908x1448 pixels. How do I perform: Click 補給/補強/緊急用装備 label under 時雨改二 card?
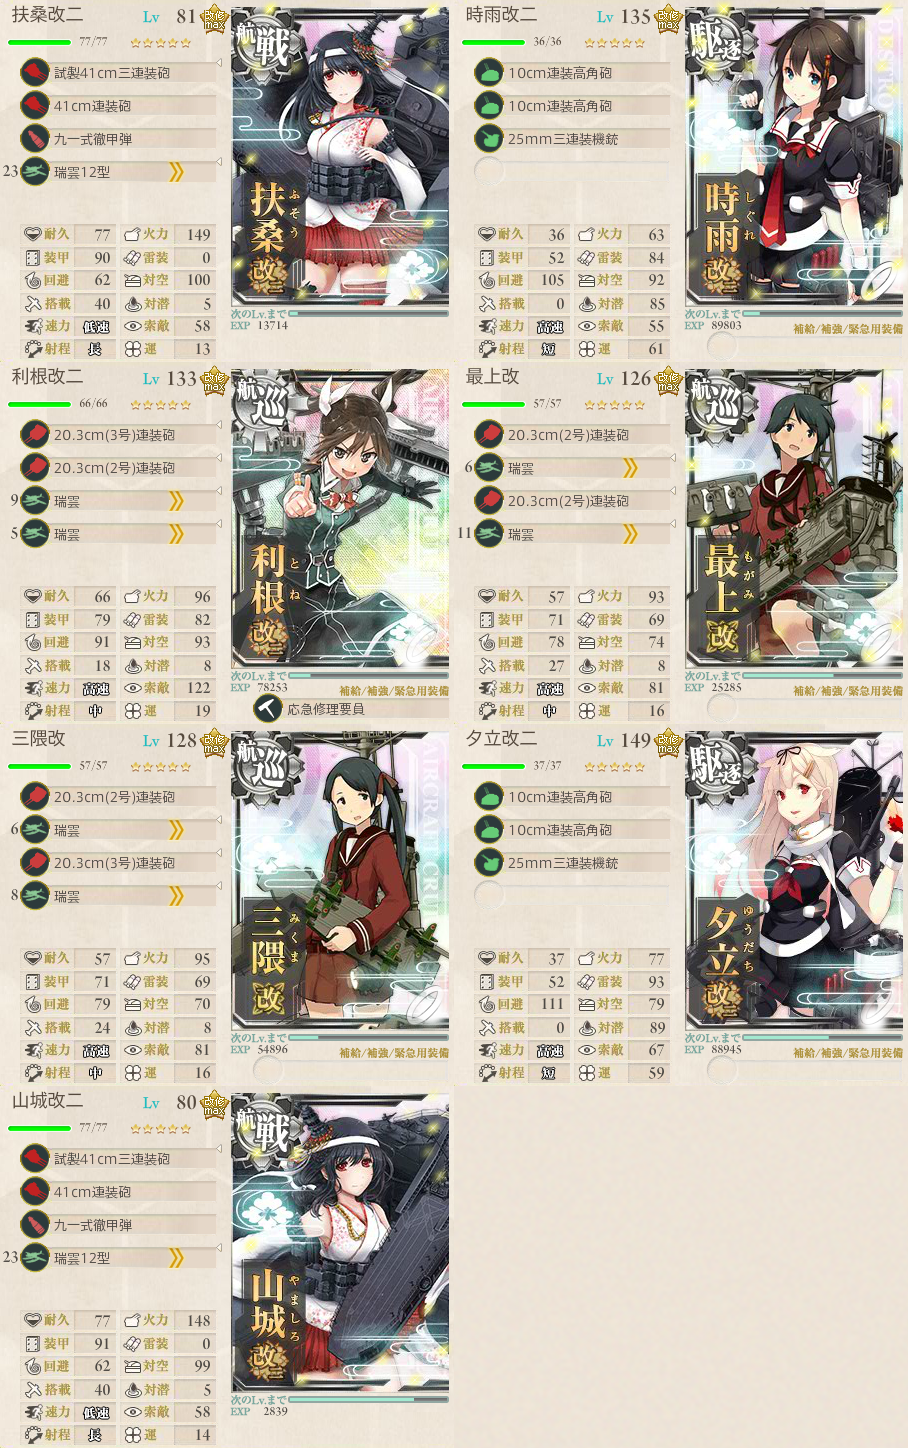click(x=847, y=329)
